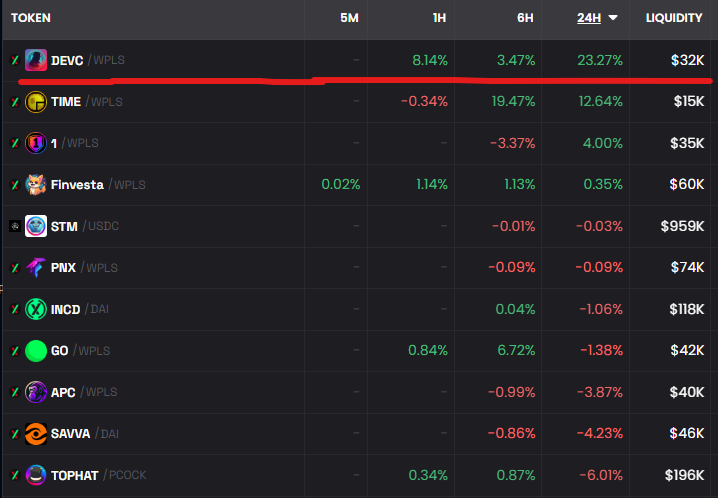Image resolution: width=718 pixels, height=498 pixels.
Task: Open the PNX token logo
Action: [x=36, y=267]
